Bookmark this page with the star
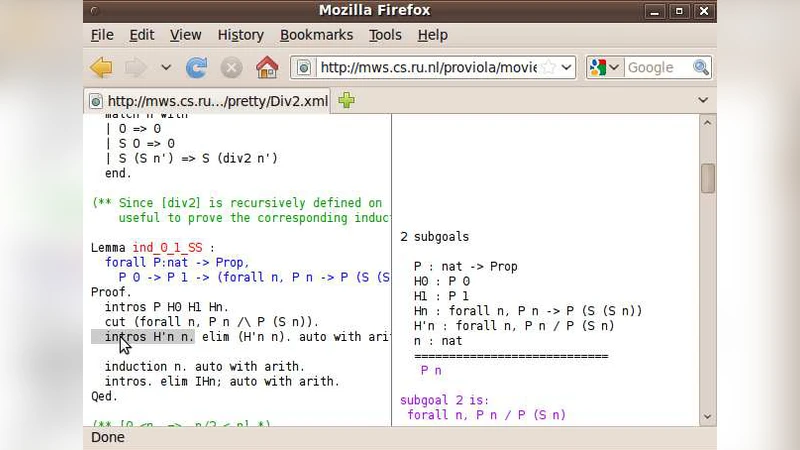The image size is (800, 450). [548, 67]
